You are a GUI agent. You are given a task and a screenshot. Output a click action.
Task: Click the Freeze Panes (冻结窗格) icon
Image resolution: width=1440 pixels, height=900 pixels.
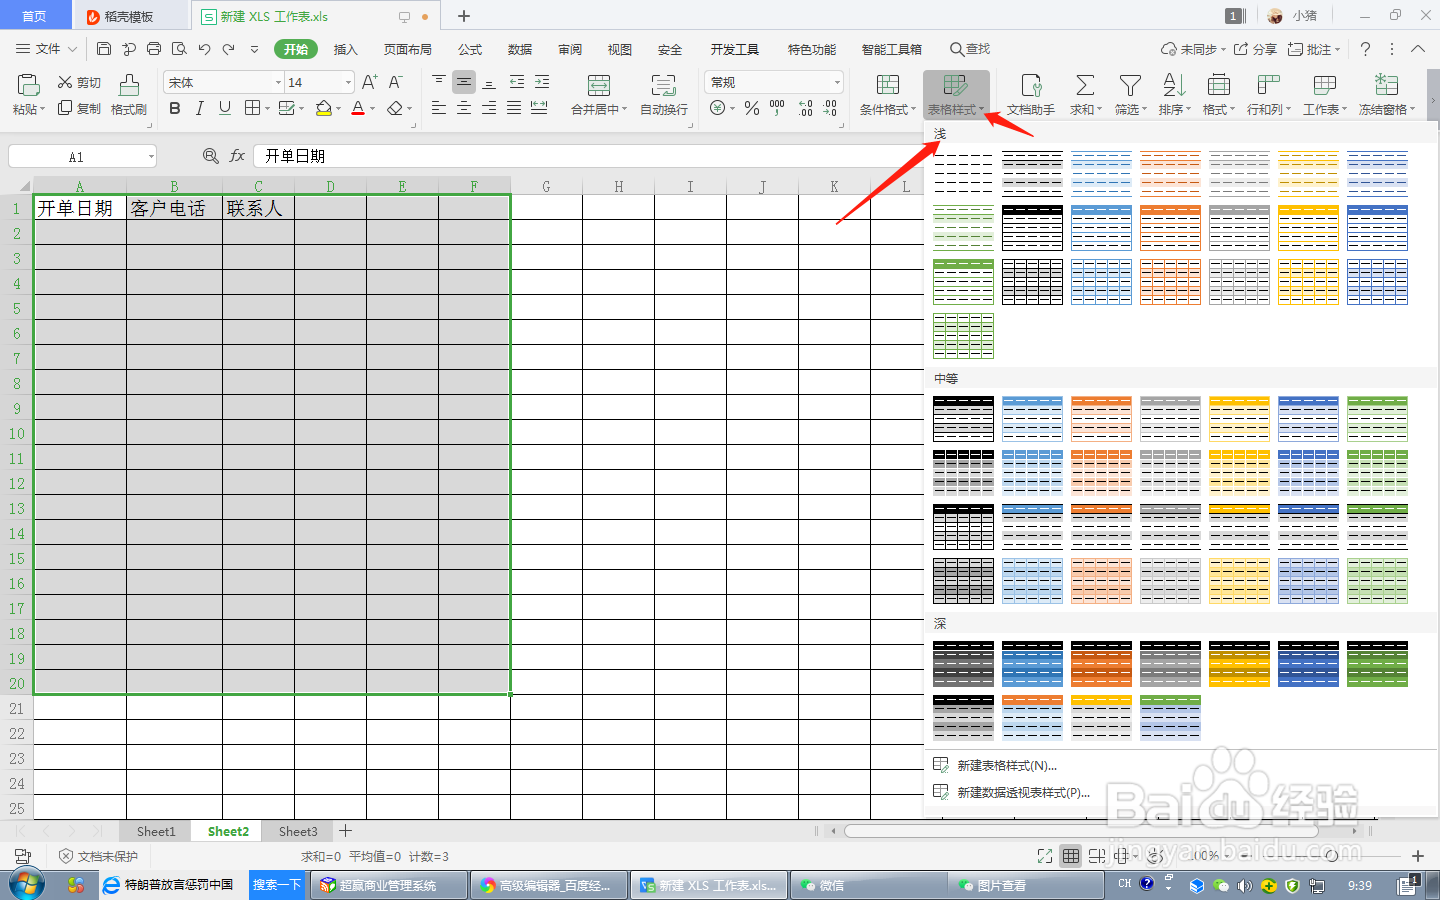[1386, 86]
